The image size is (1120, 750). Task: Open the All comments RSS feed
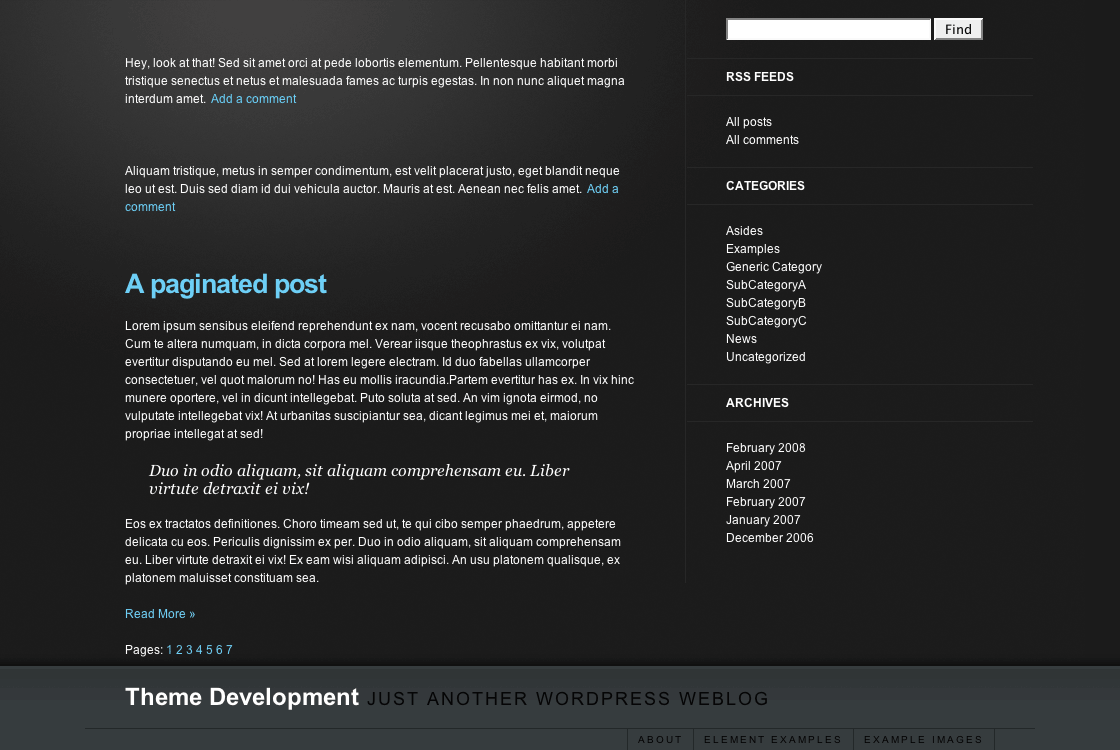pyautogui.click(x=762, y=139)
